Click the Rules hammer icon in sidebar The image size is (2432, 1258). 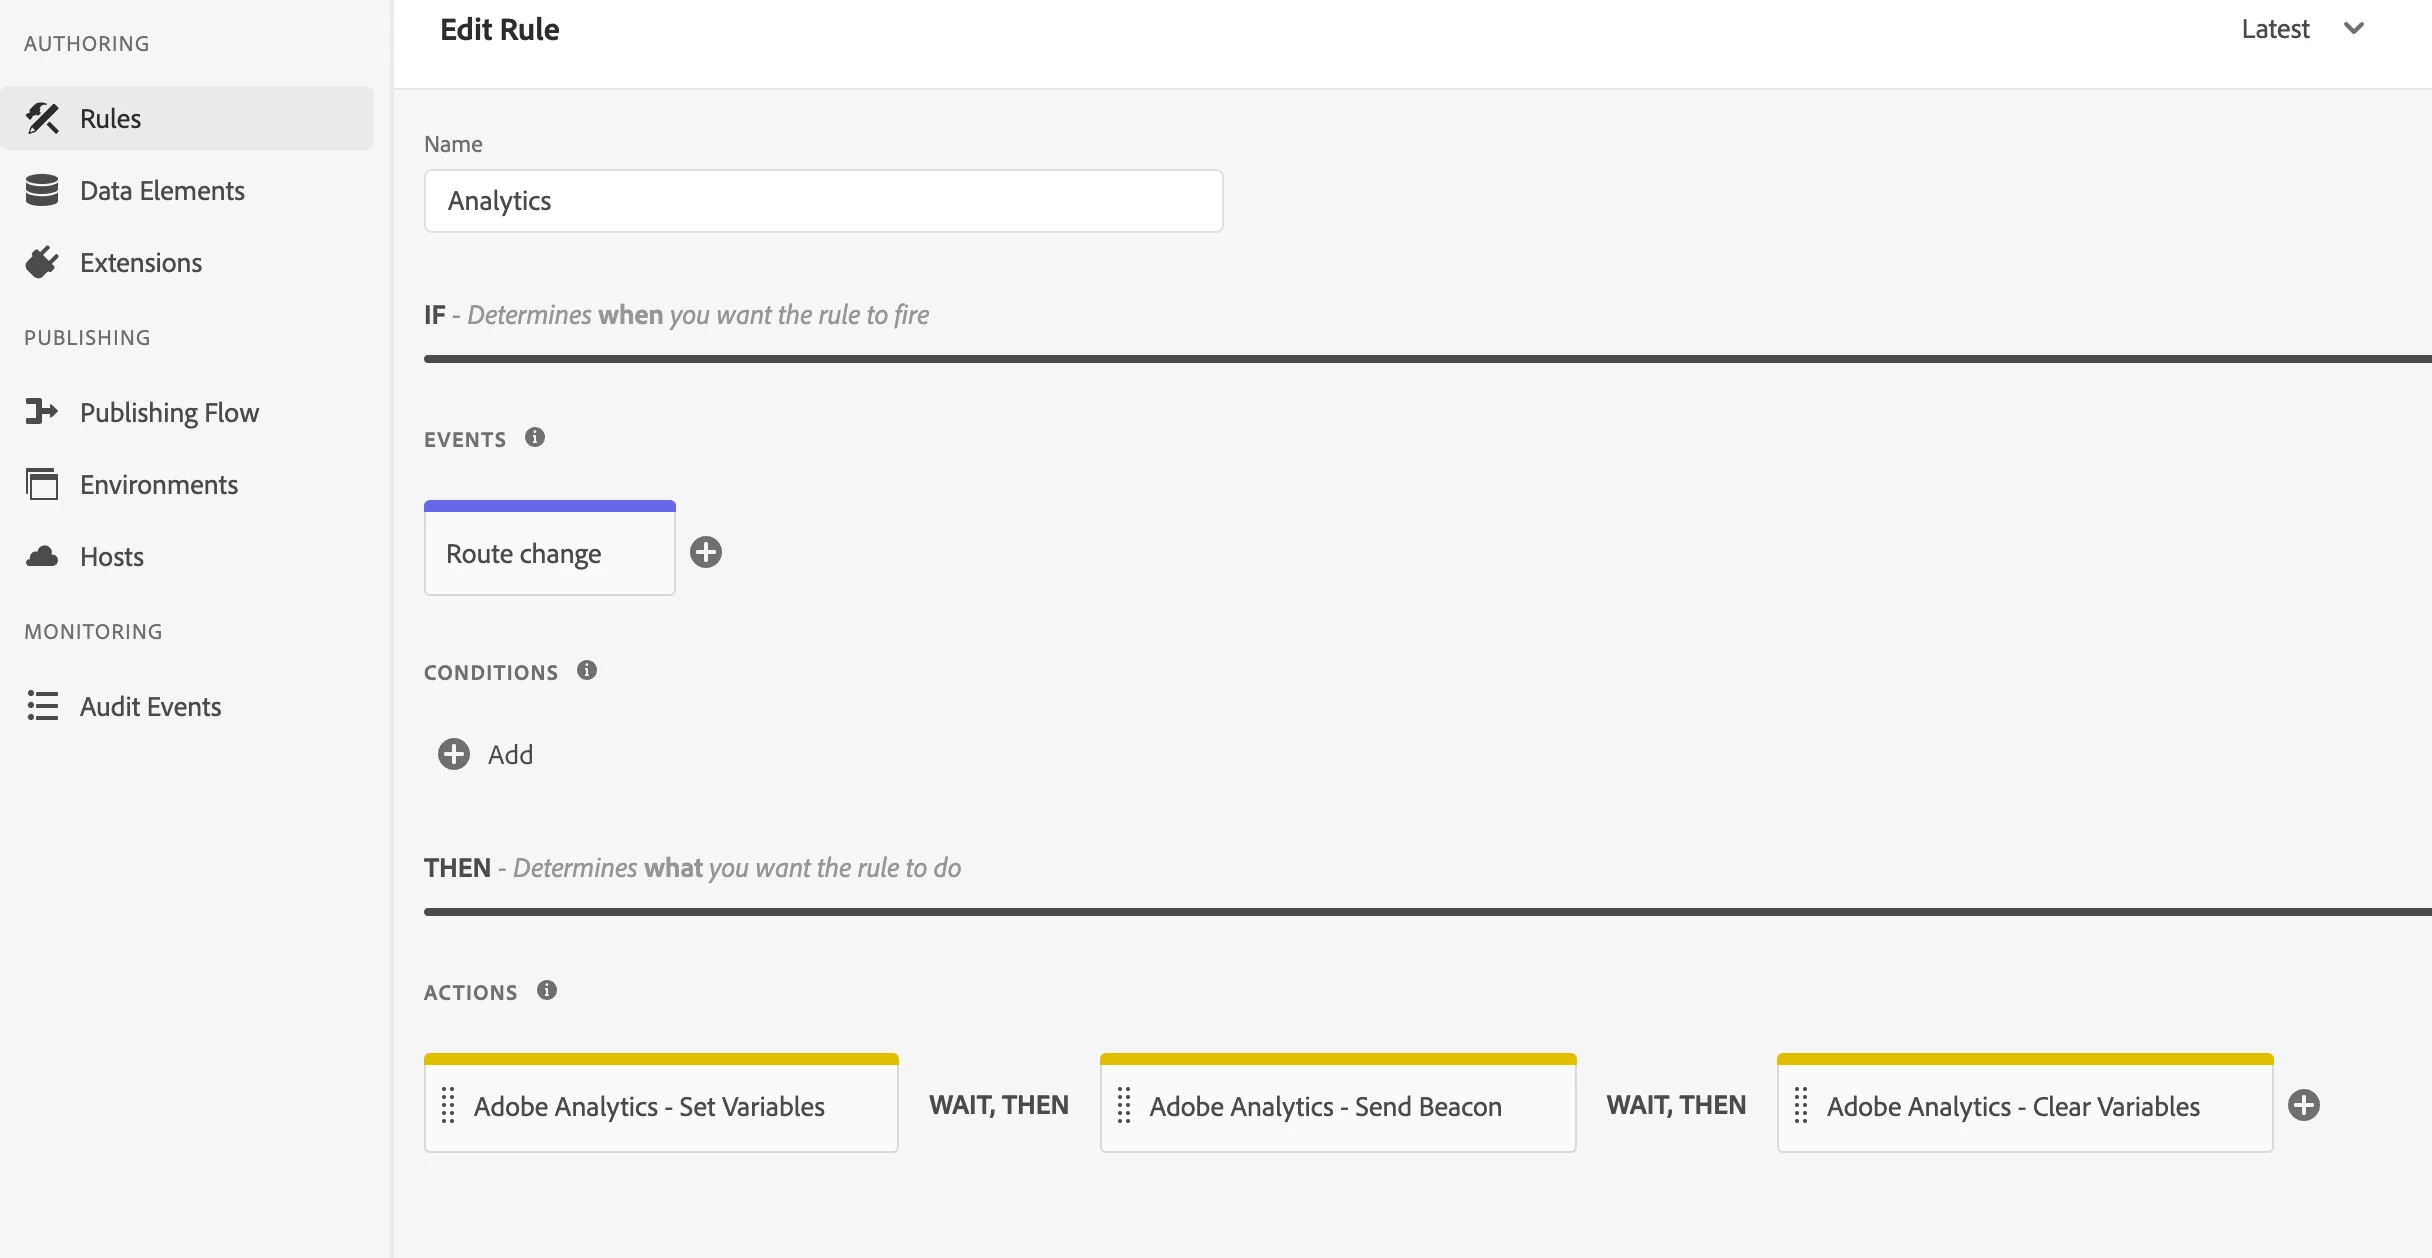(42, 118)
